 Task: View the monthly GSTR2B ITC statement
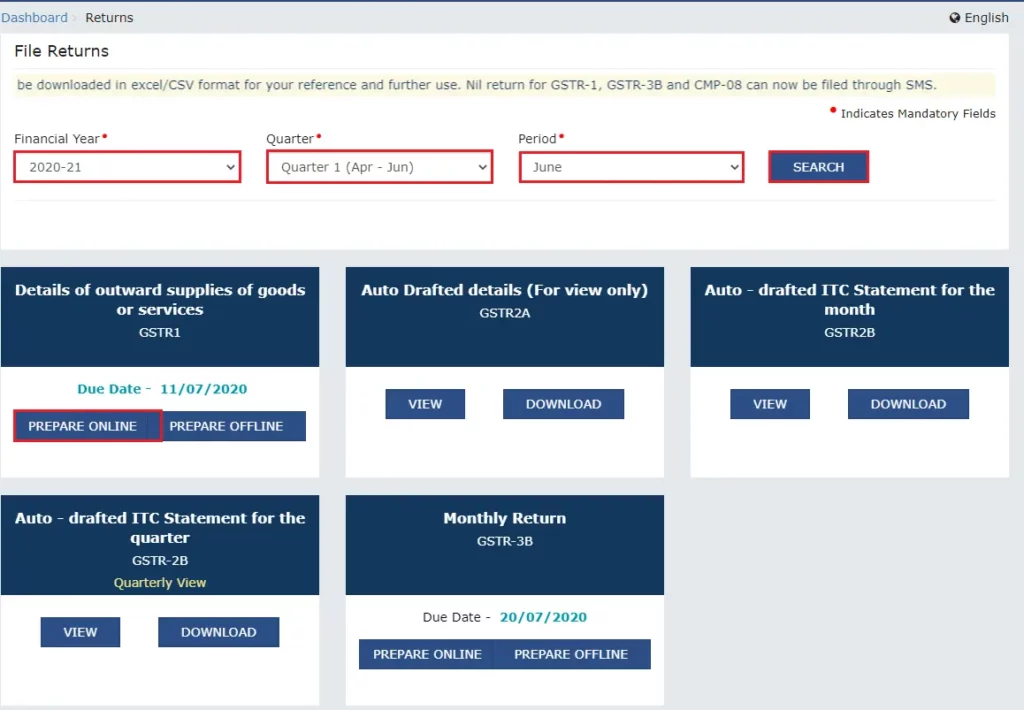769,404
